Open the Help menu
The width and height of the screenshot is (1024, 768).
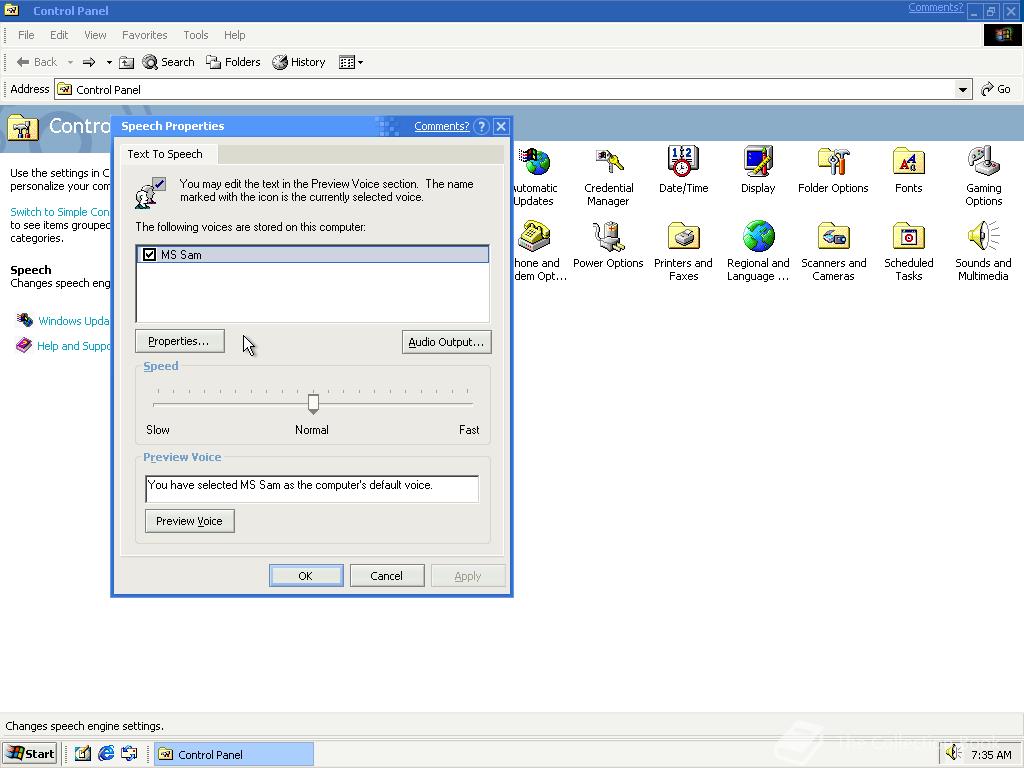click(234, 35)
